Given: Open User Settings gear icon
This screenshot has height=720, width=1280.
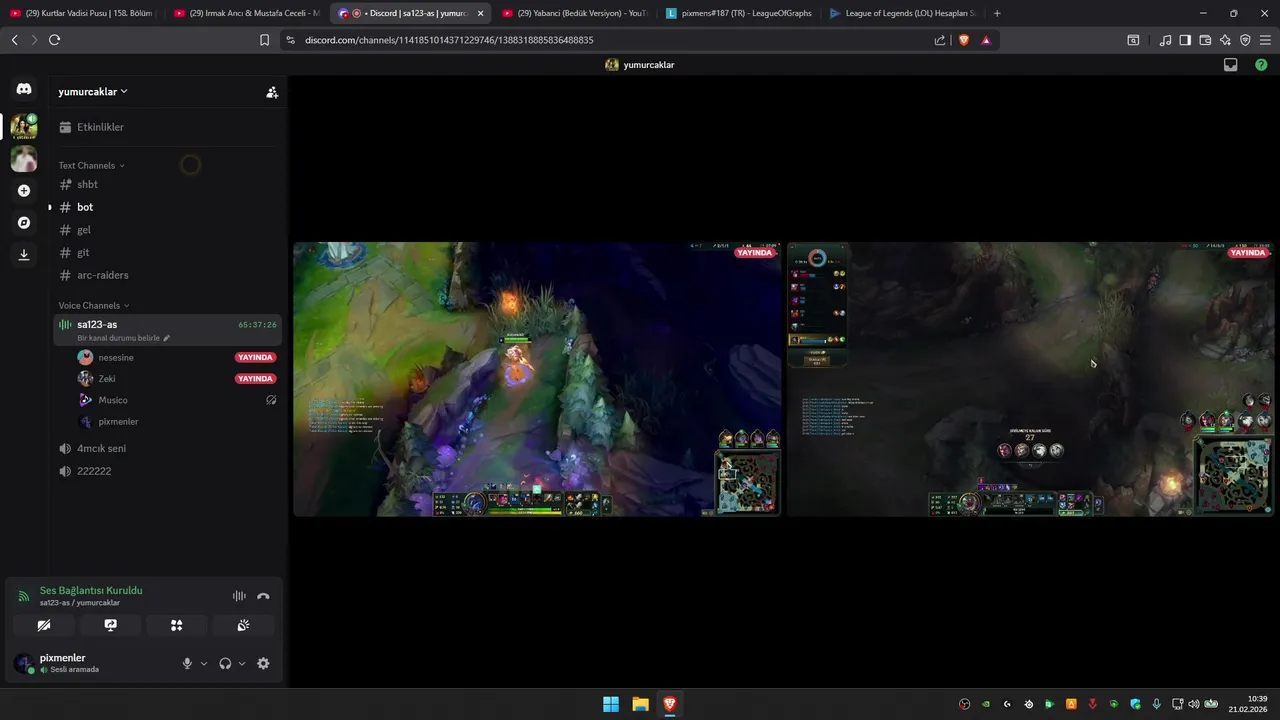Looking at the screenshot, I should 263,663.
